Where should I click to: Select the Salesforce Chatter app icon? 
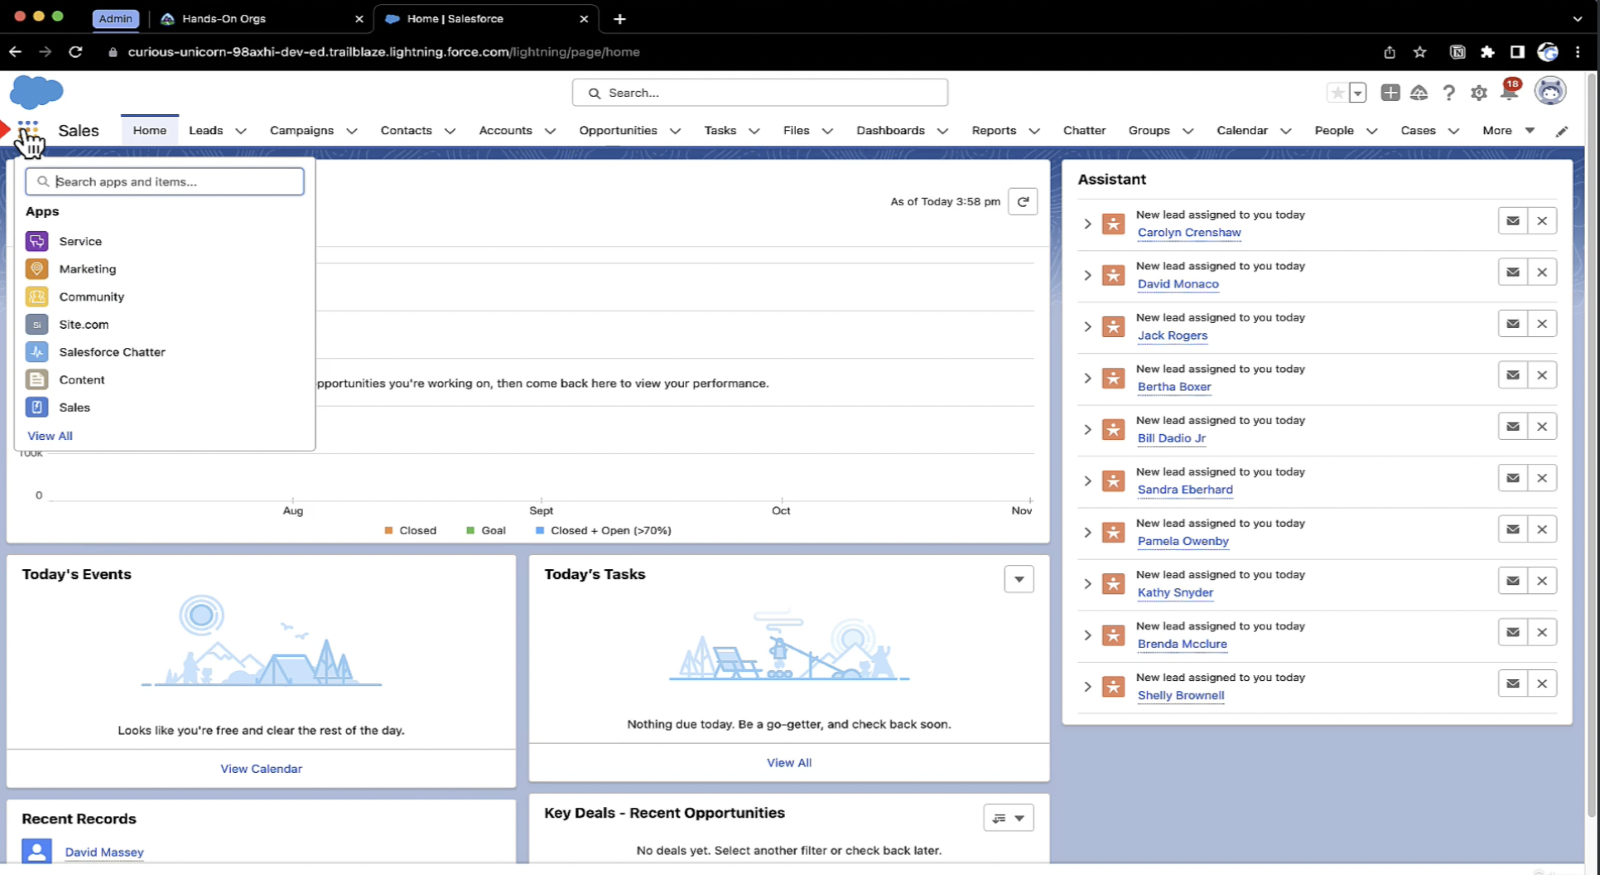coord(37,352)
